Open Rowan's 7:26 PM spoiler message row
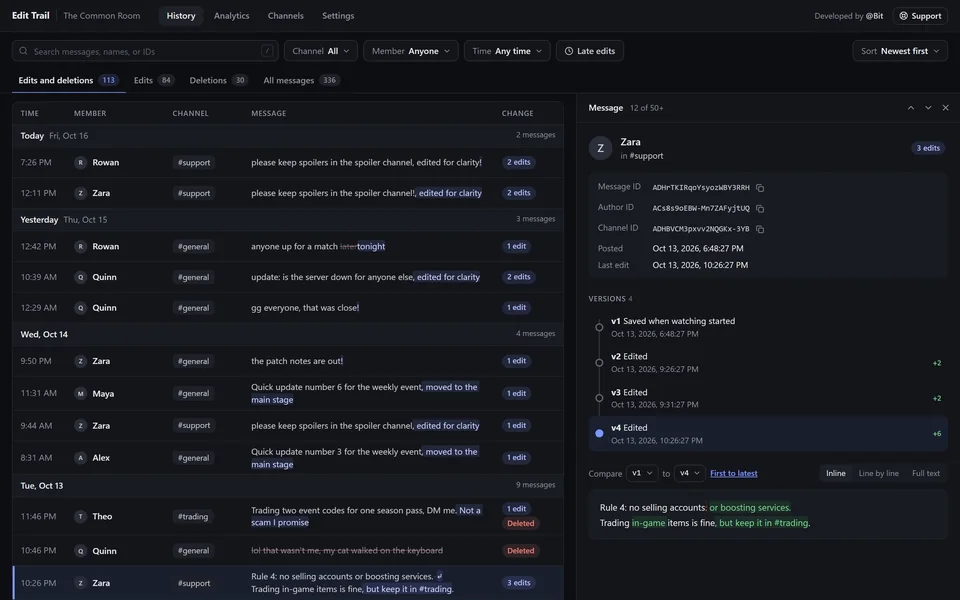 pyautogui.click(x=288, y=162)
